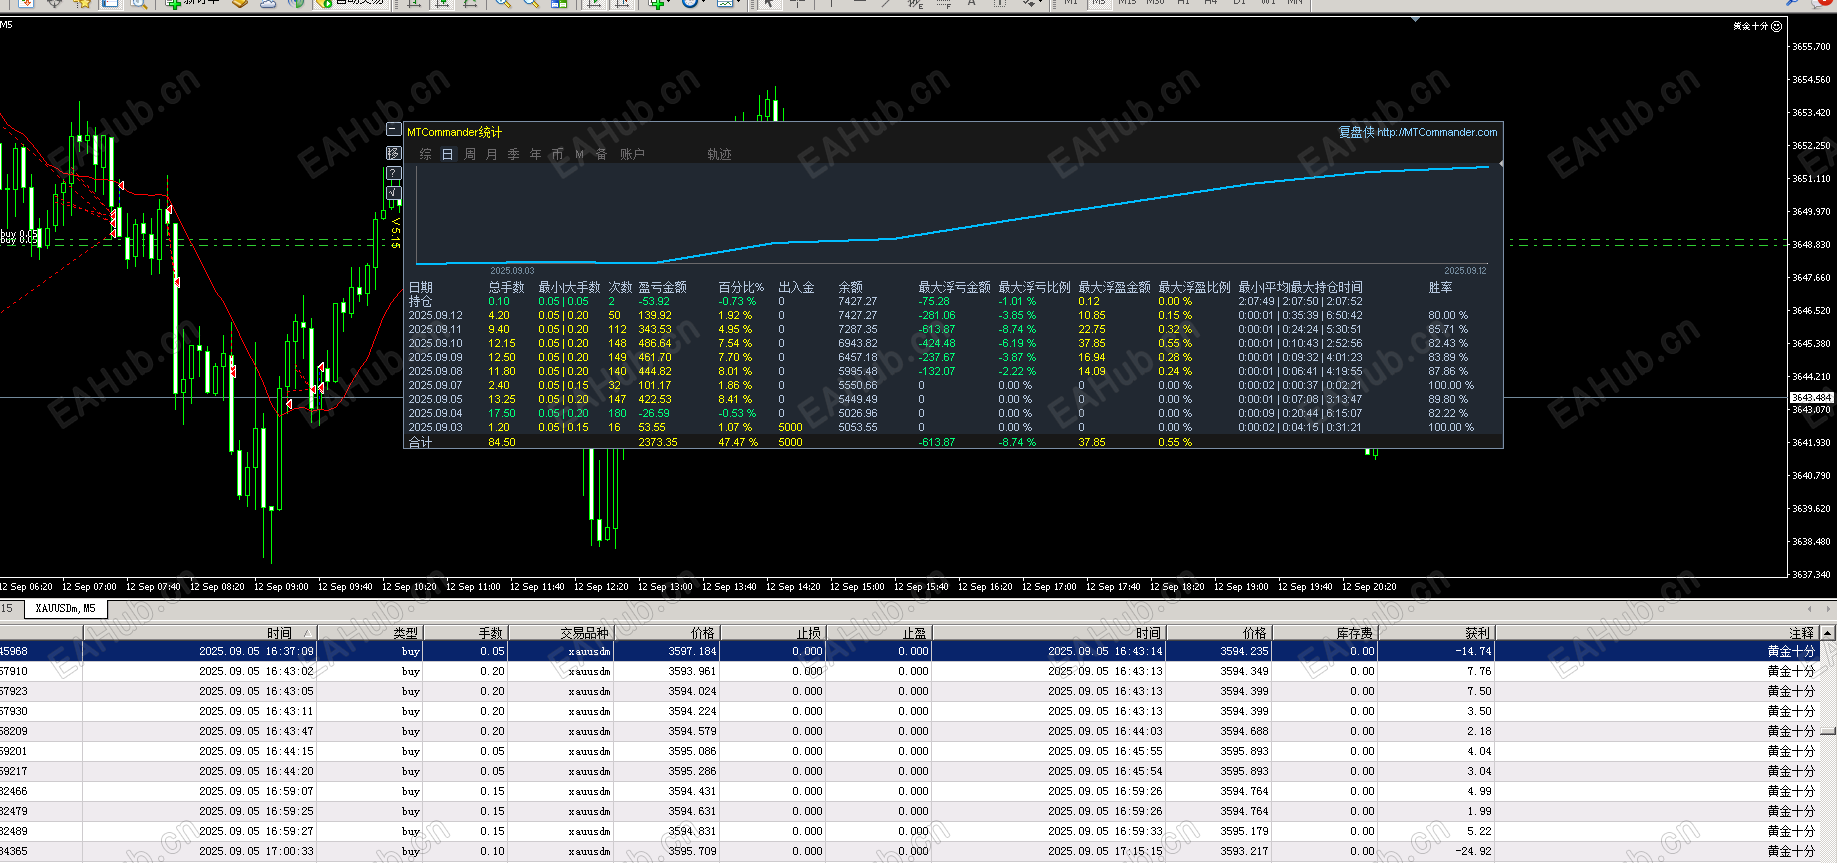Image resolution: width=1837 pixels, height=863 pixels.
Task: Click the smiley face icon next to 黄金十分
Action: [x=1776, y=26]
